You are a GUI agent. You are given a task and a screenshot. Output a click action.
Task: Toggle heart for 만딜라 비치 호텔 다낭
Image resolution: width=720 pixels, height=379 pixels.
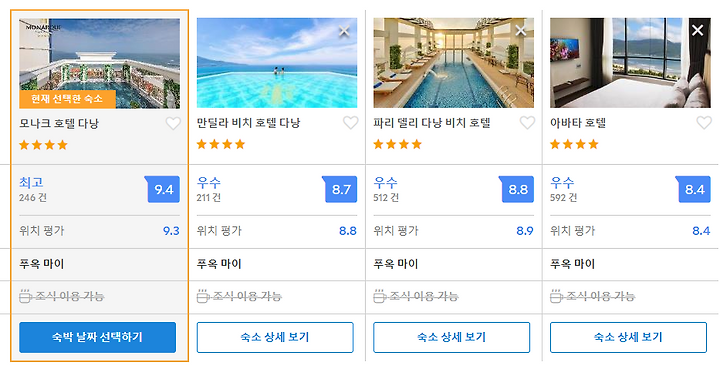click(350, 123)
